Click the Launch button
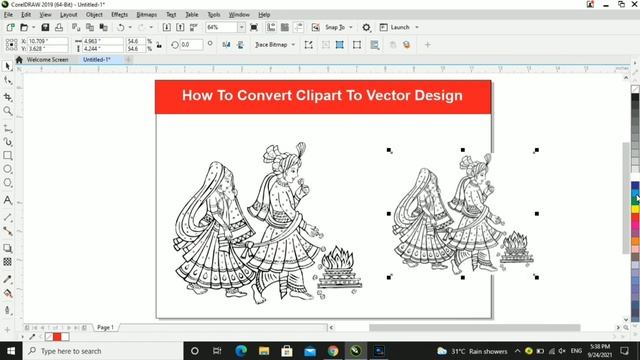Viewport: 640px width, 360px height. pyautogui.click(x=395, y=27)
